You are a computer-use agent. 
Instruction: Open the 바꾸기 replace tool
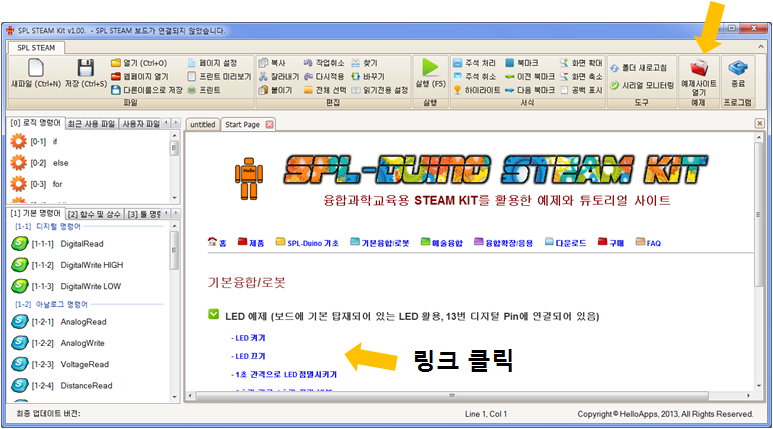tap(368, 76)
